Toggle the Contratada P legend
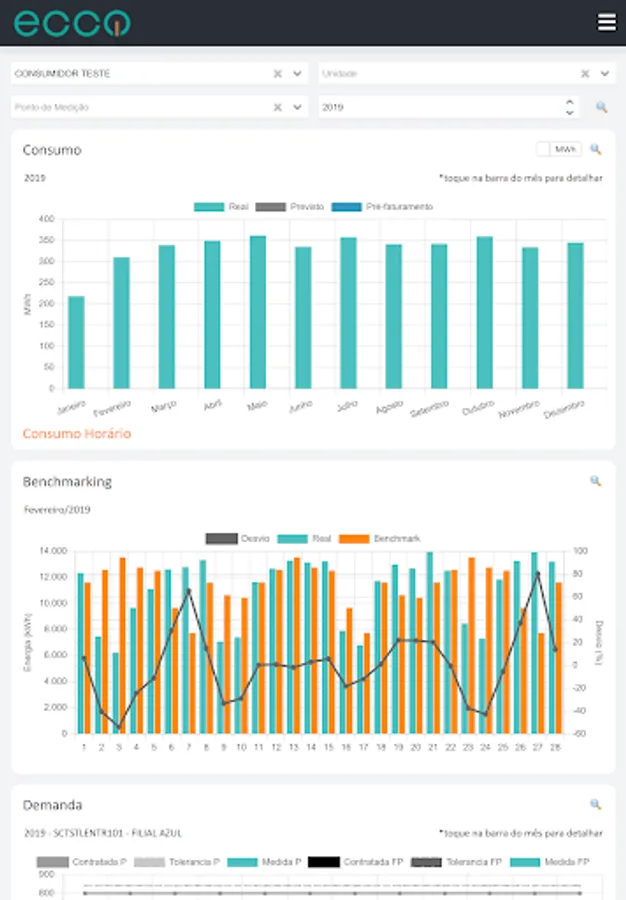Image resolution: width=626 pixels, height=900 pixels. point(81,862)
